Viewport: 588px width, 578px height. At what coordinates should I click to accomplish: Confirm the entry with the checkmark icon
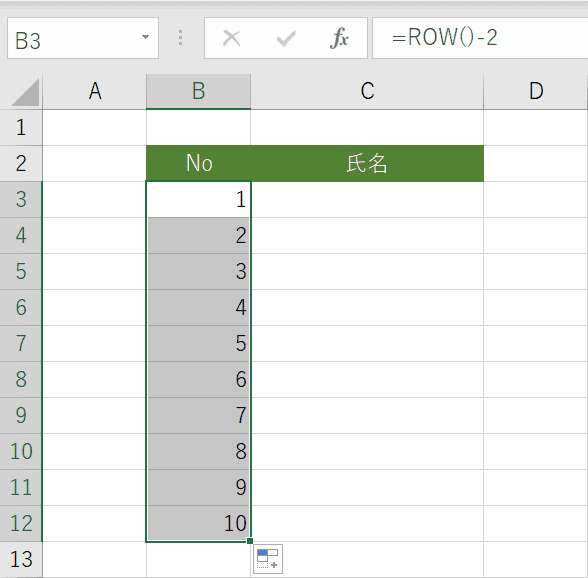(286, 38)
